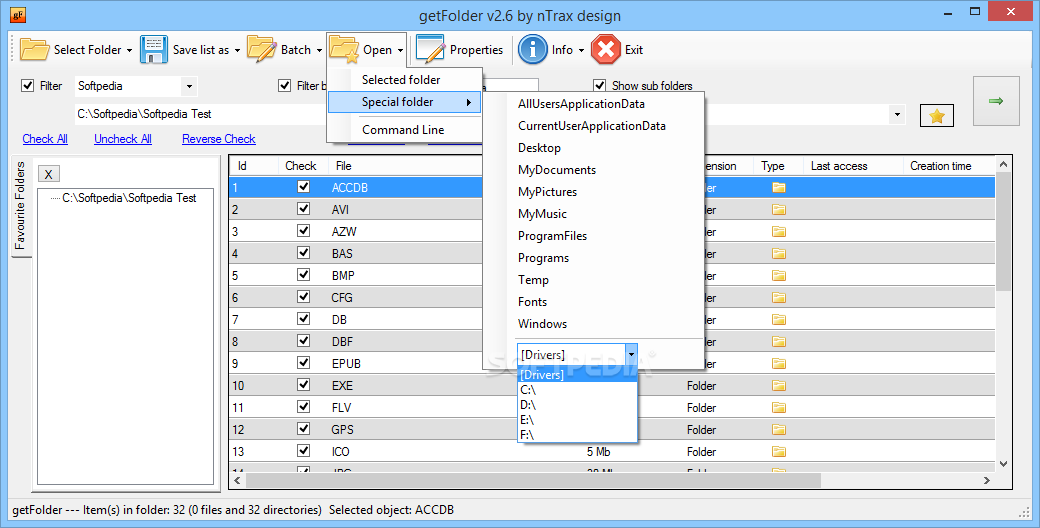Toggle the [Drivers] combo box arrow
Screen dimensions: 1040x528
pyautogui.click(x=631, y=354)
